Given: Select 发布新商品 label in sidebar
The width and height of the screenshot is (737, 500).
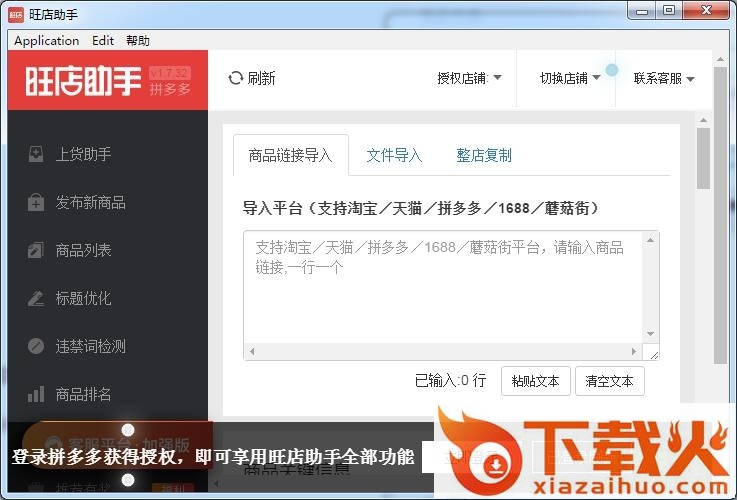Looking at the screenshot, I should click(90, 203).
